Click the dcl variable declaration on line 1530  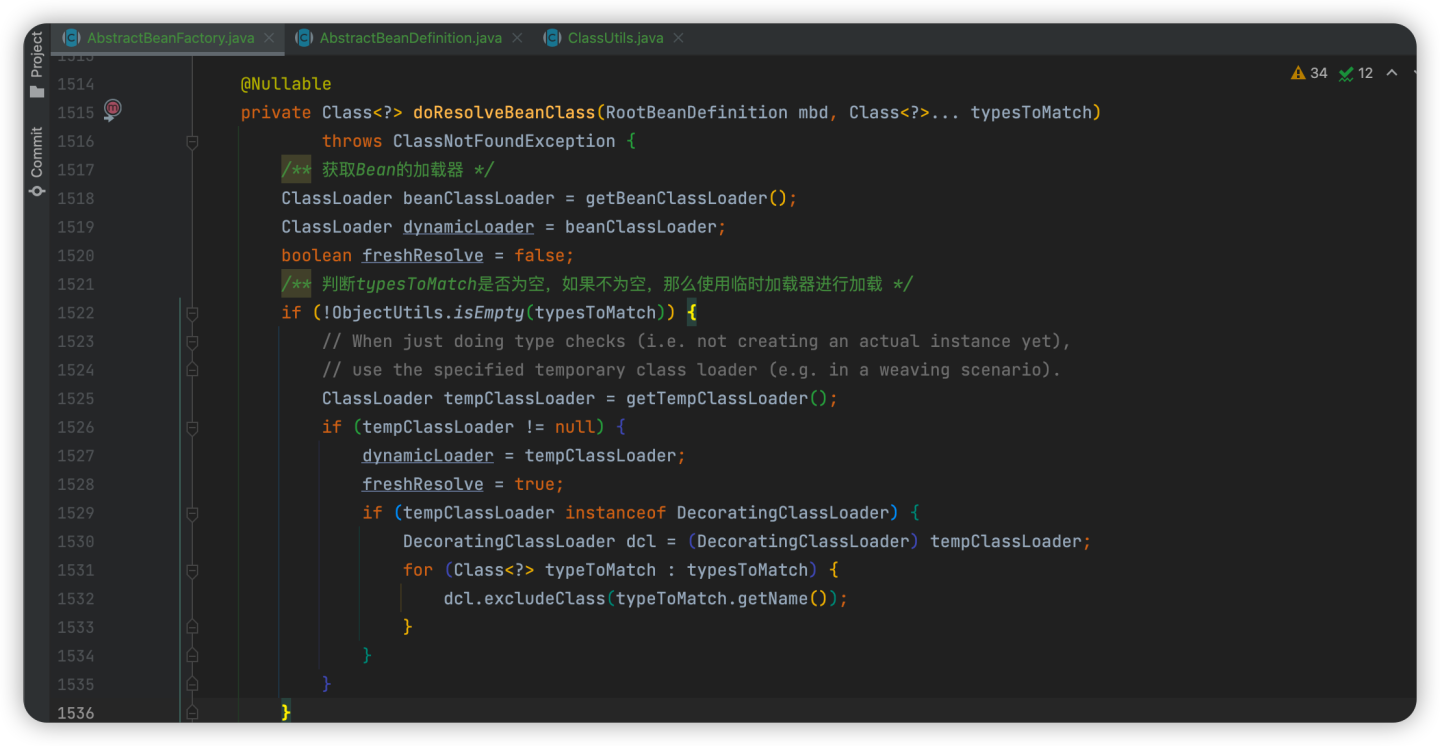click(641, 541)
